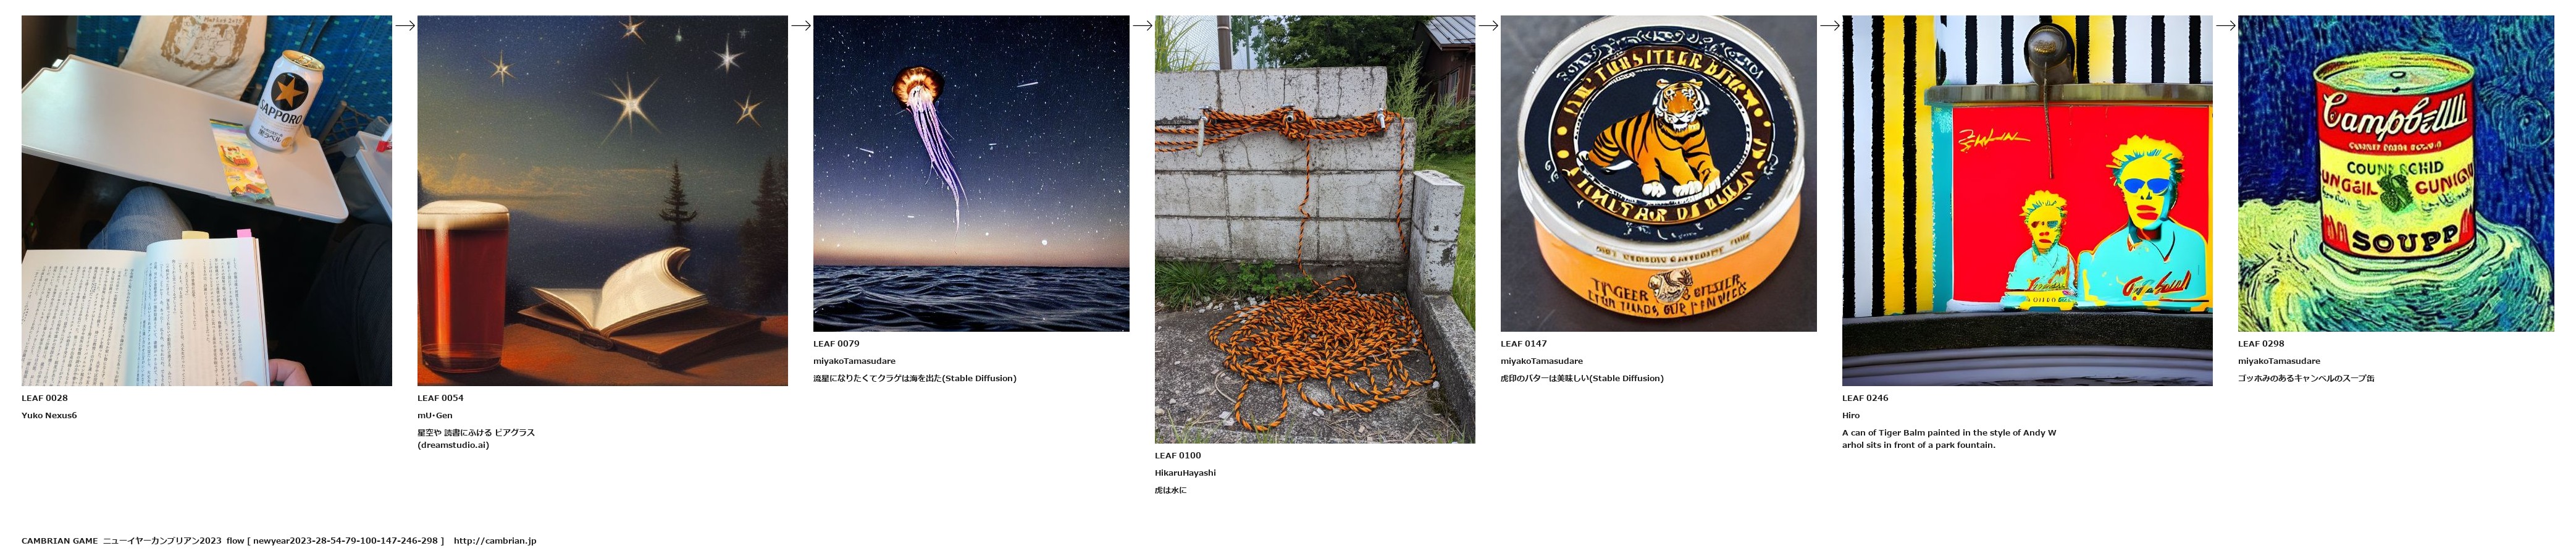Click the arrow between LEAF 0028 and 0054
Viewport: 2576px width, 556px height.
(x=405, y=26)
